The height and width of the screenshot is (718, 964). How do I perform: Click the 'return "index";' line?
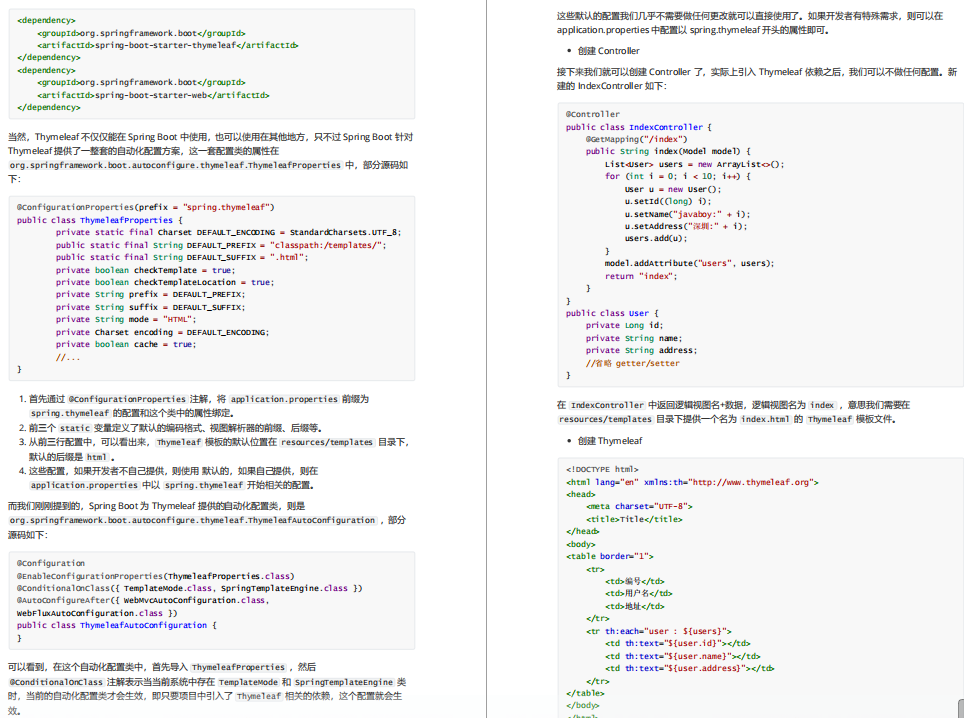(x=641, y=276)
